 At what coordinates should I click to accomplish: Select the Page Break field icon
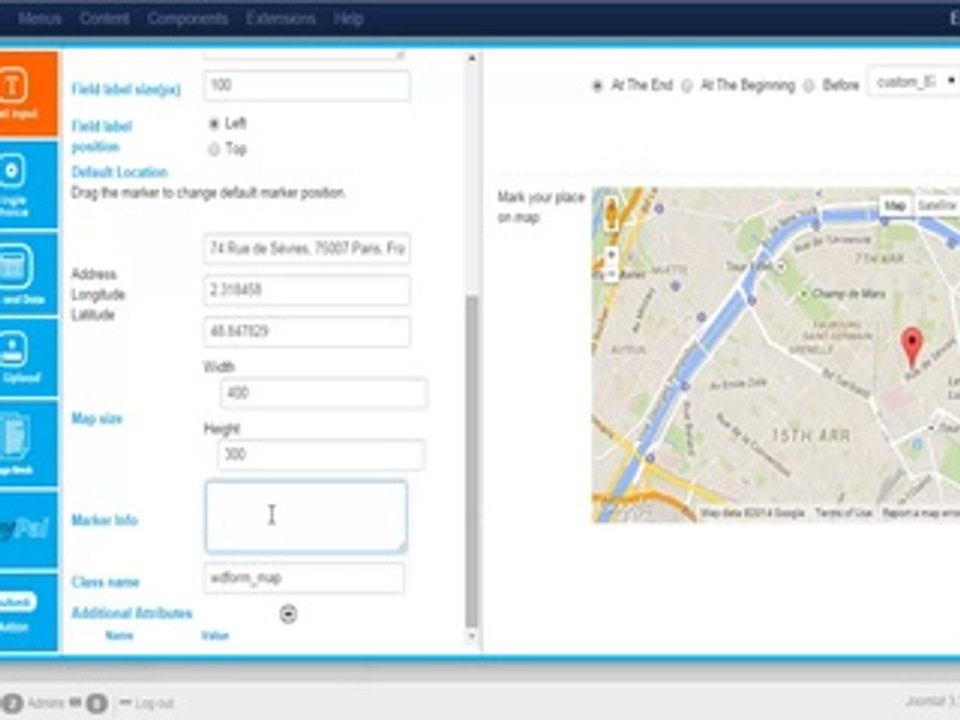point(27,443)
